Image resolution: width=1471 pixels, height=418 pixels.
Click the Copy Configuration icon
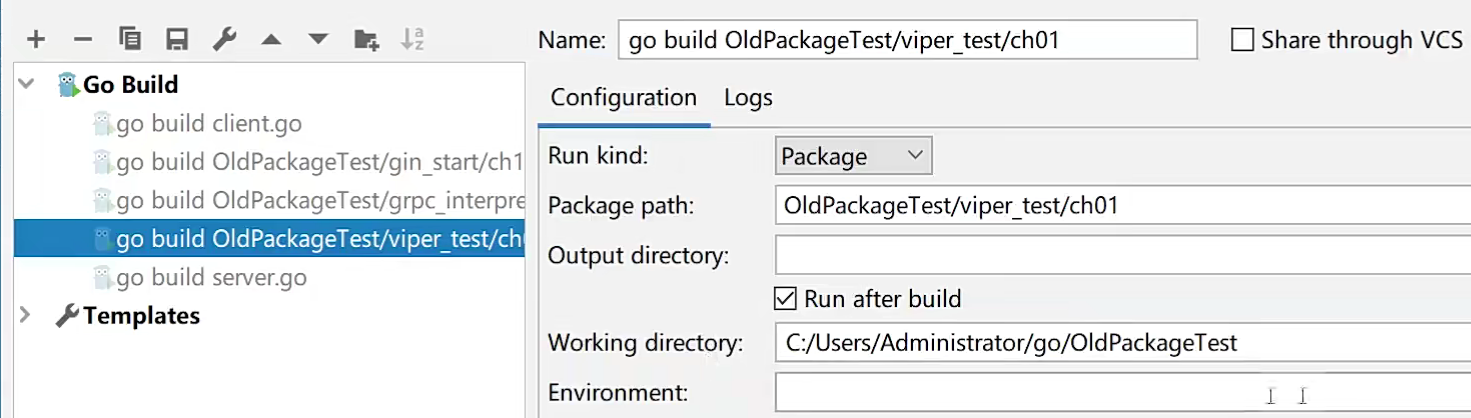130,40
